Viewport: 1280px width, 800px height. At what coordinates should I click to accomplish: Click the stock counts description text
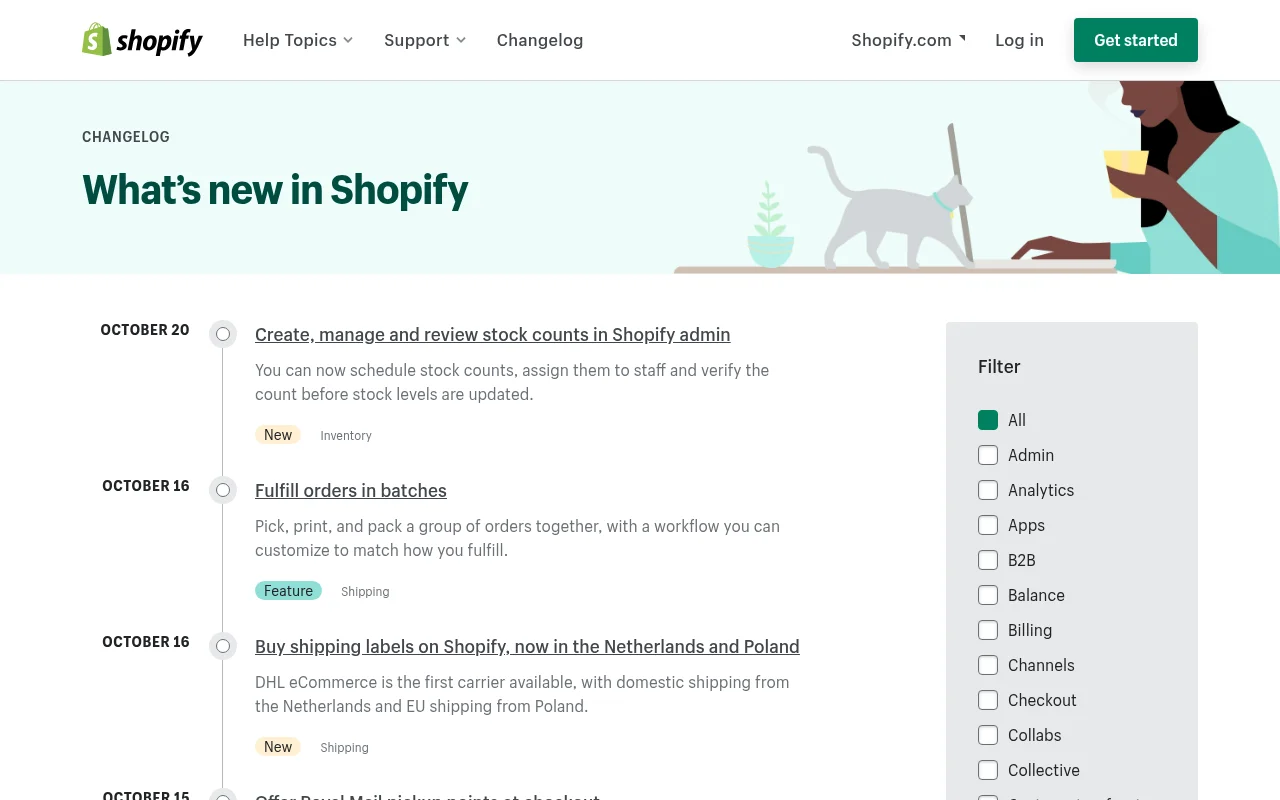click(512, 382)
